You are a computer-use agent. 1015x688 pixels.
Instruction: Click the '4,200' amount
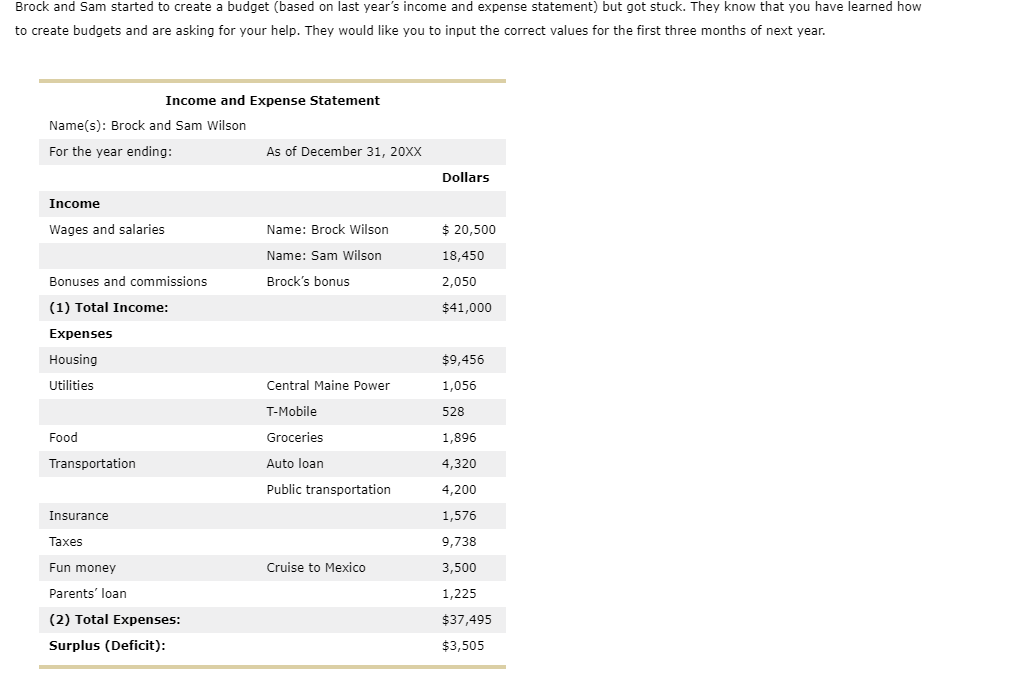point(459,490)
